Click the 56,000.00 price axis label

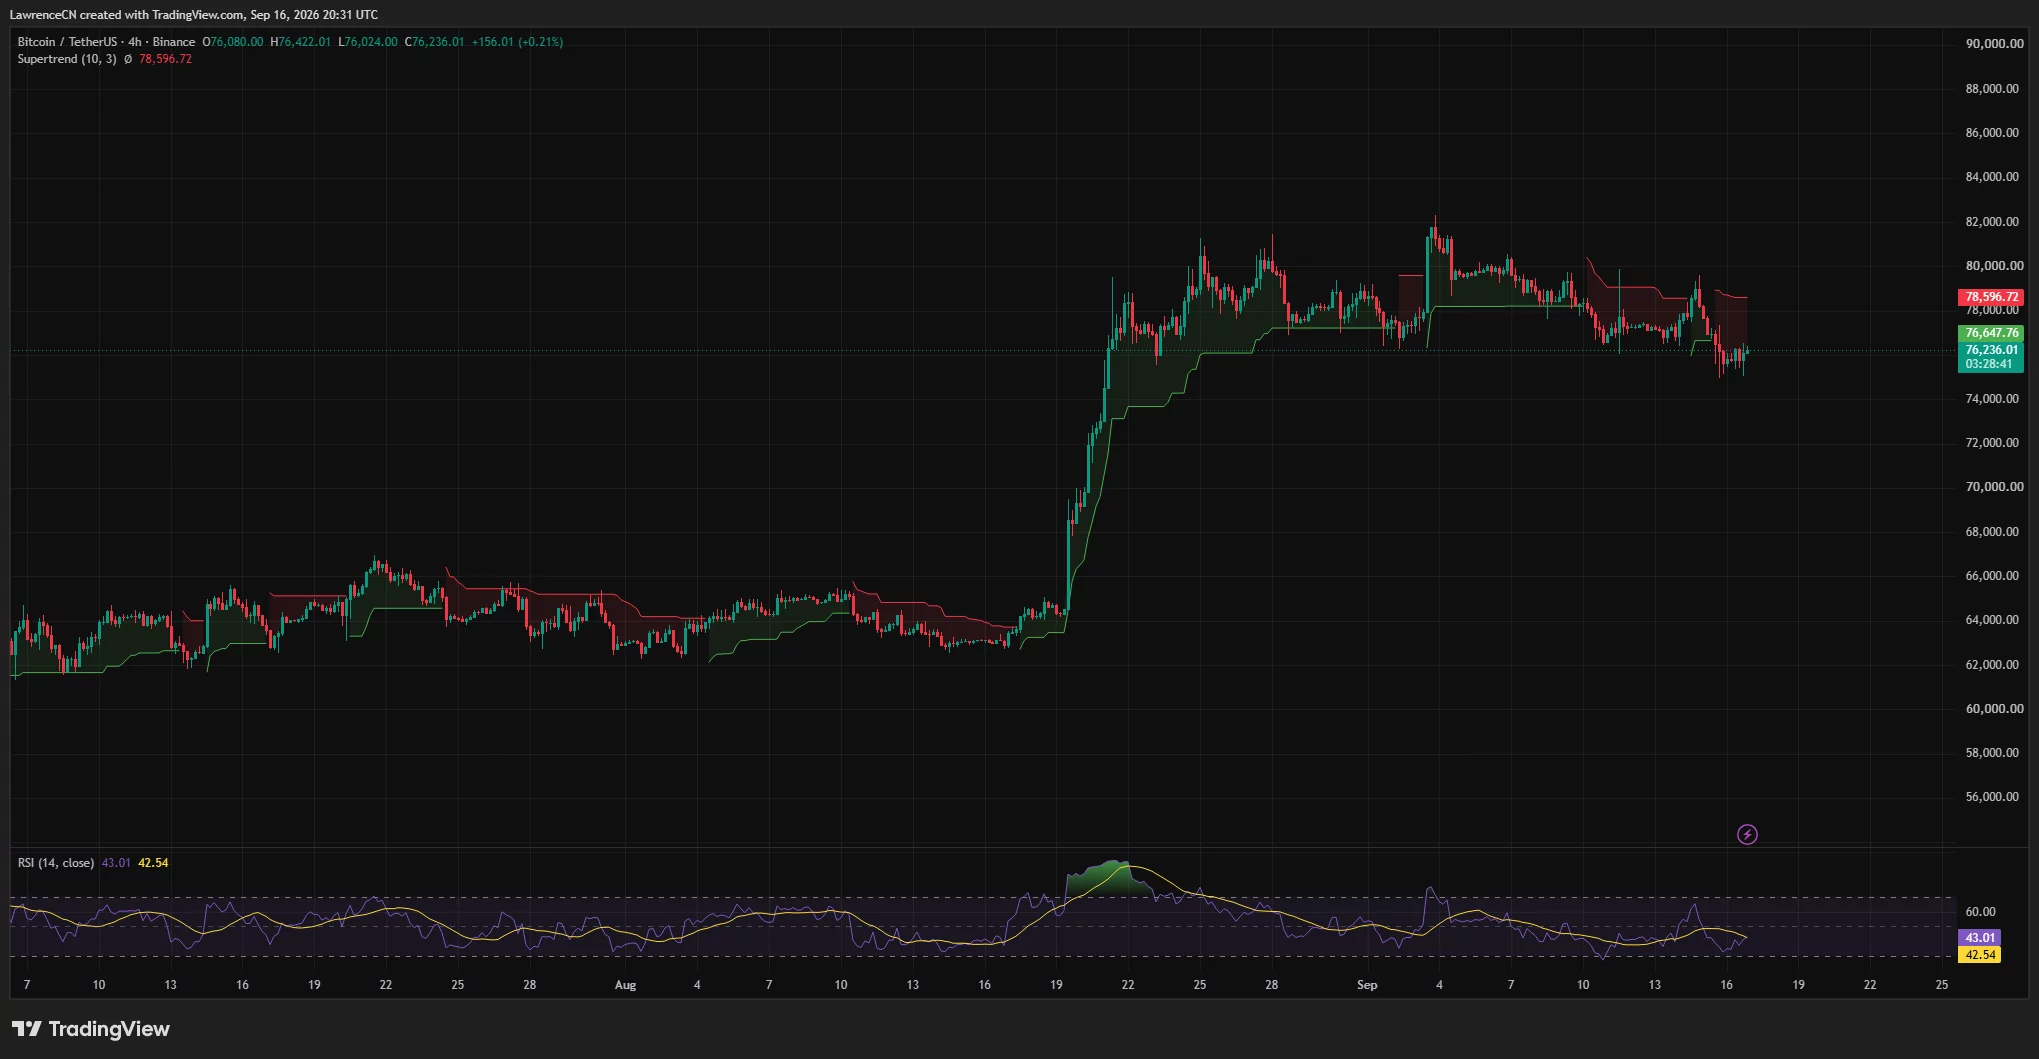point(1992,797)
